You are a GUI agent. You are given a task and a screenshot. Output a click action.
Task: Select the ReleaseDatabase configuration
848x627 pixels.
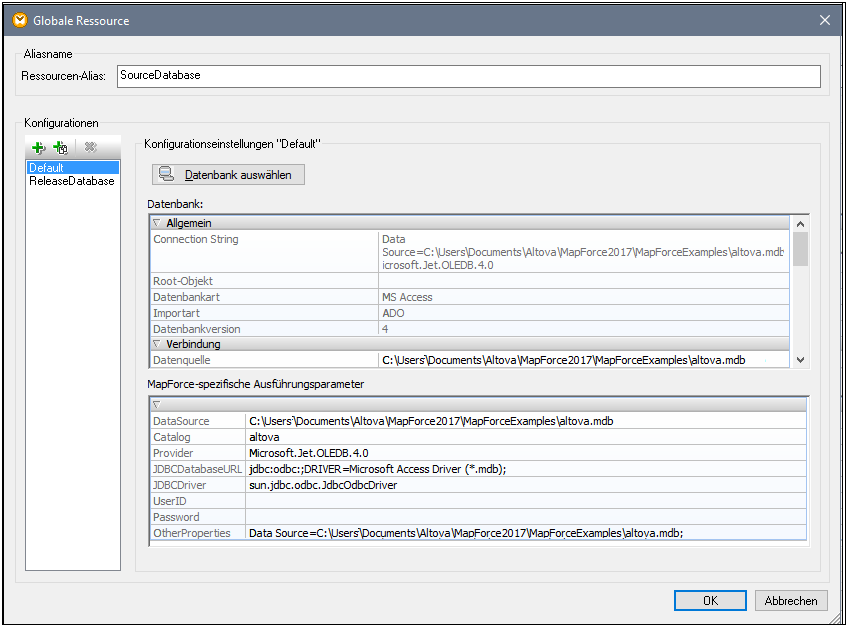tap(72, 181)
